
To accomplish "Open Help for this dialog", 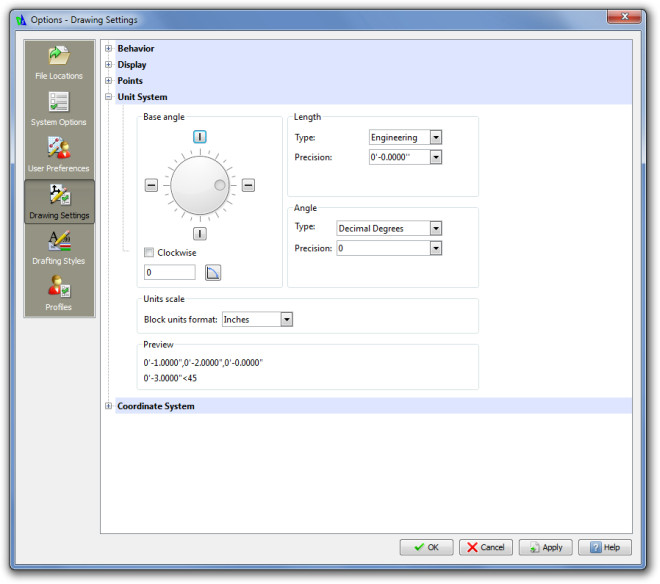I will point(605,547).
